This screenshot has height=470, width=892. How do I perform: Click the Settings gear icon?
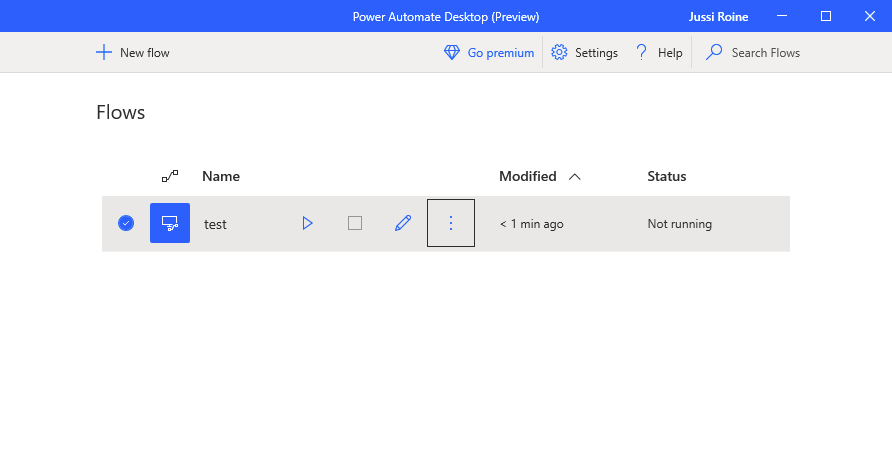(x=559, y=52)
